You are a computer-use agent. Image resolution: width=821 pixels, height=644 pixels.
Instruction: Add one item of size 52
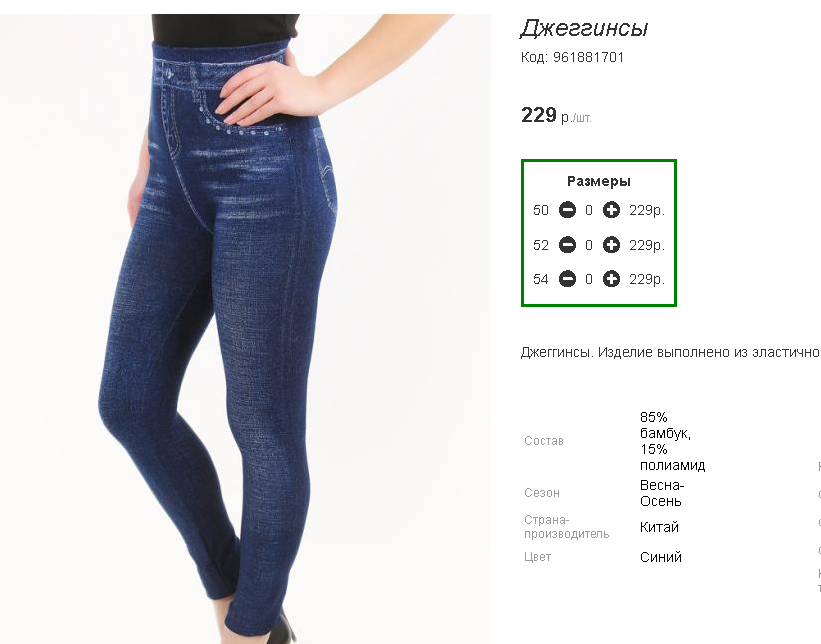pos(611,245)
